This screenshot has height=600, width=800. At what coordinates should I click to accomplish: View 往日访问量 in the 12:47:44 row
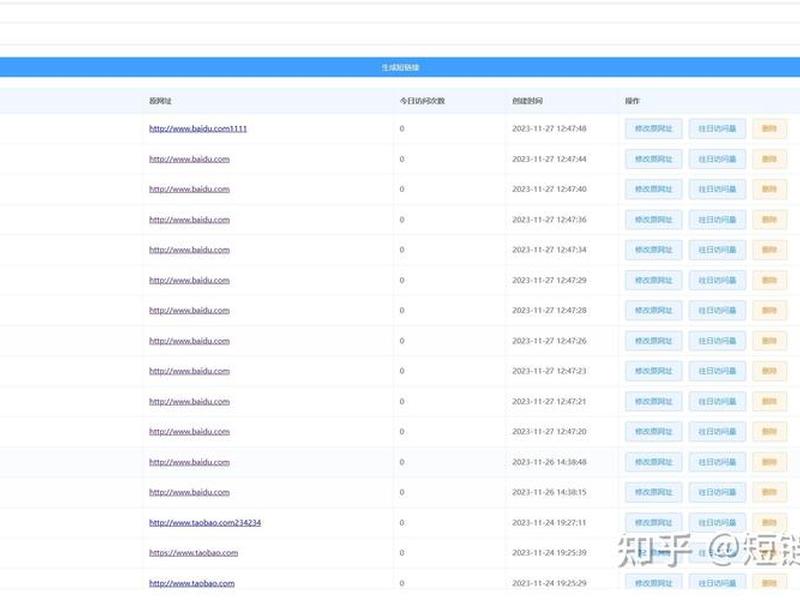(x=717, y=159)
